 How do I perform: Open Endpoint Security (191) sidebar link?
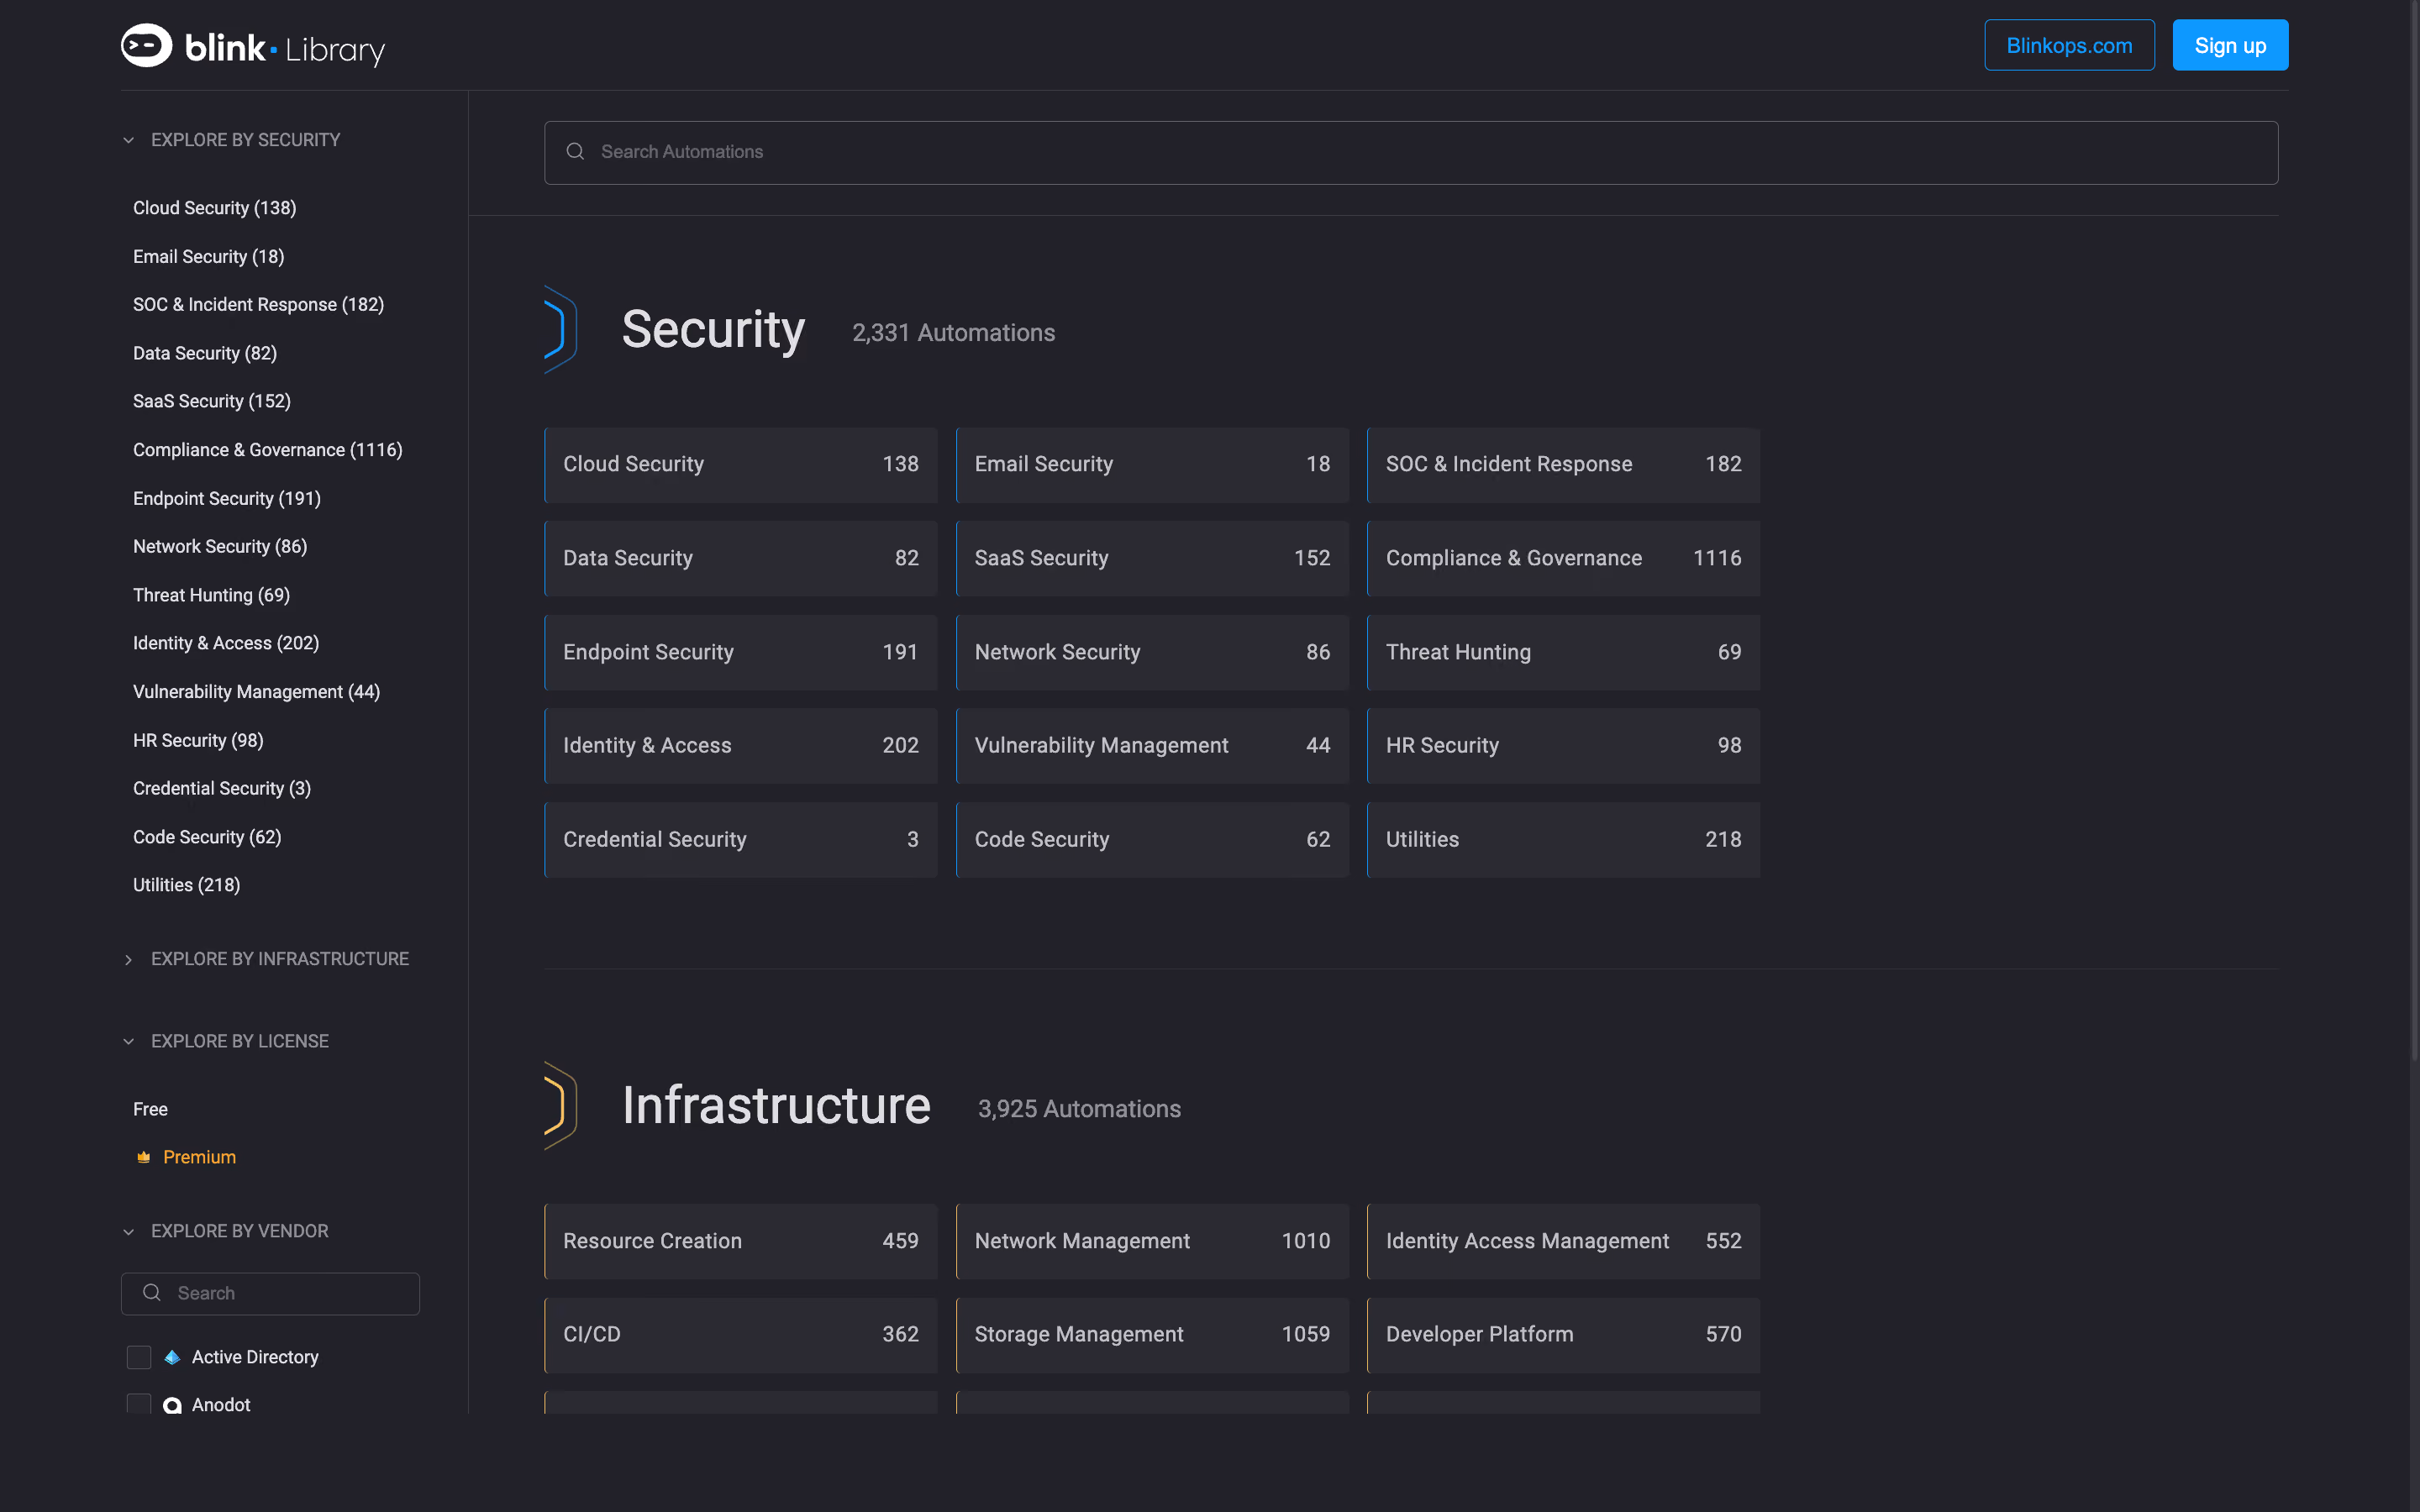(227, 498)
